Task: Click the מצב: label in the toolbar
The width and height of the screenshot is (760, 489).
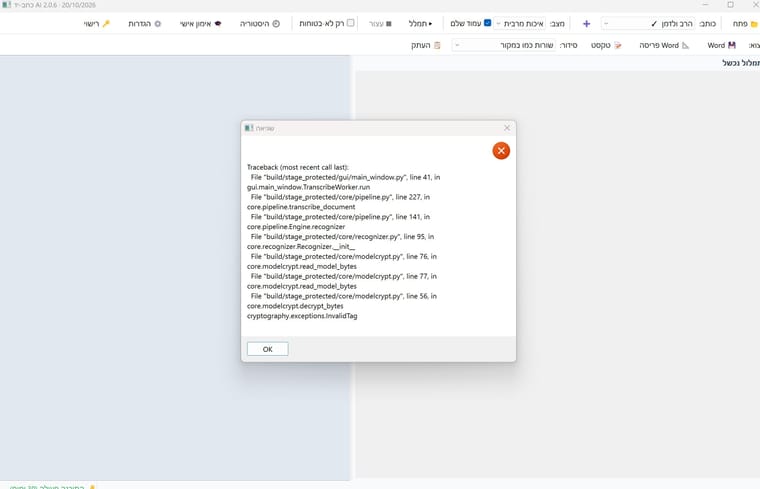Action: click(557, 23)
